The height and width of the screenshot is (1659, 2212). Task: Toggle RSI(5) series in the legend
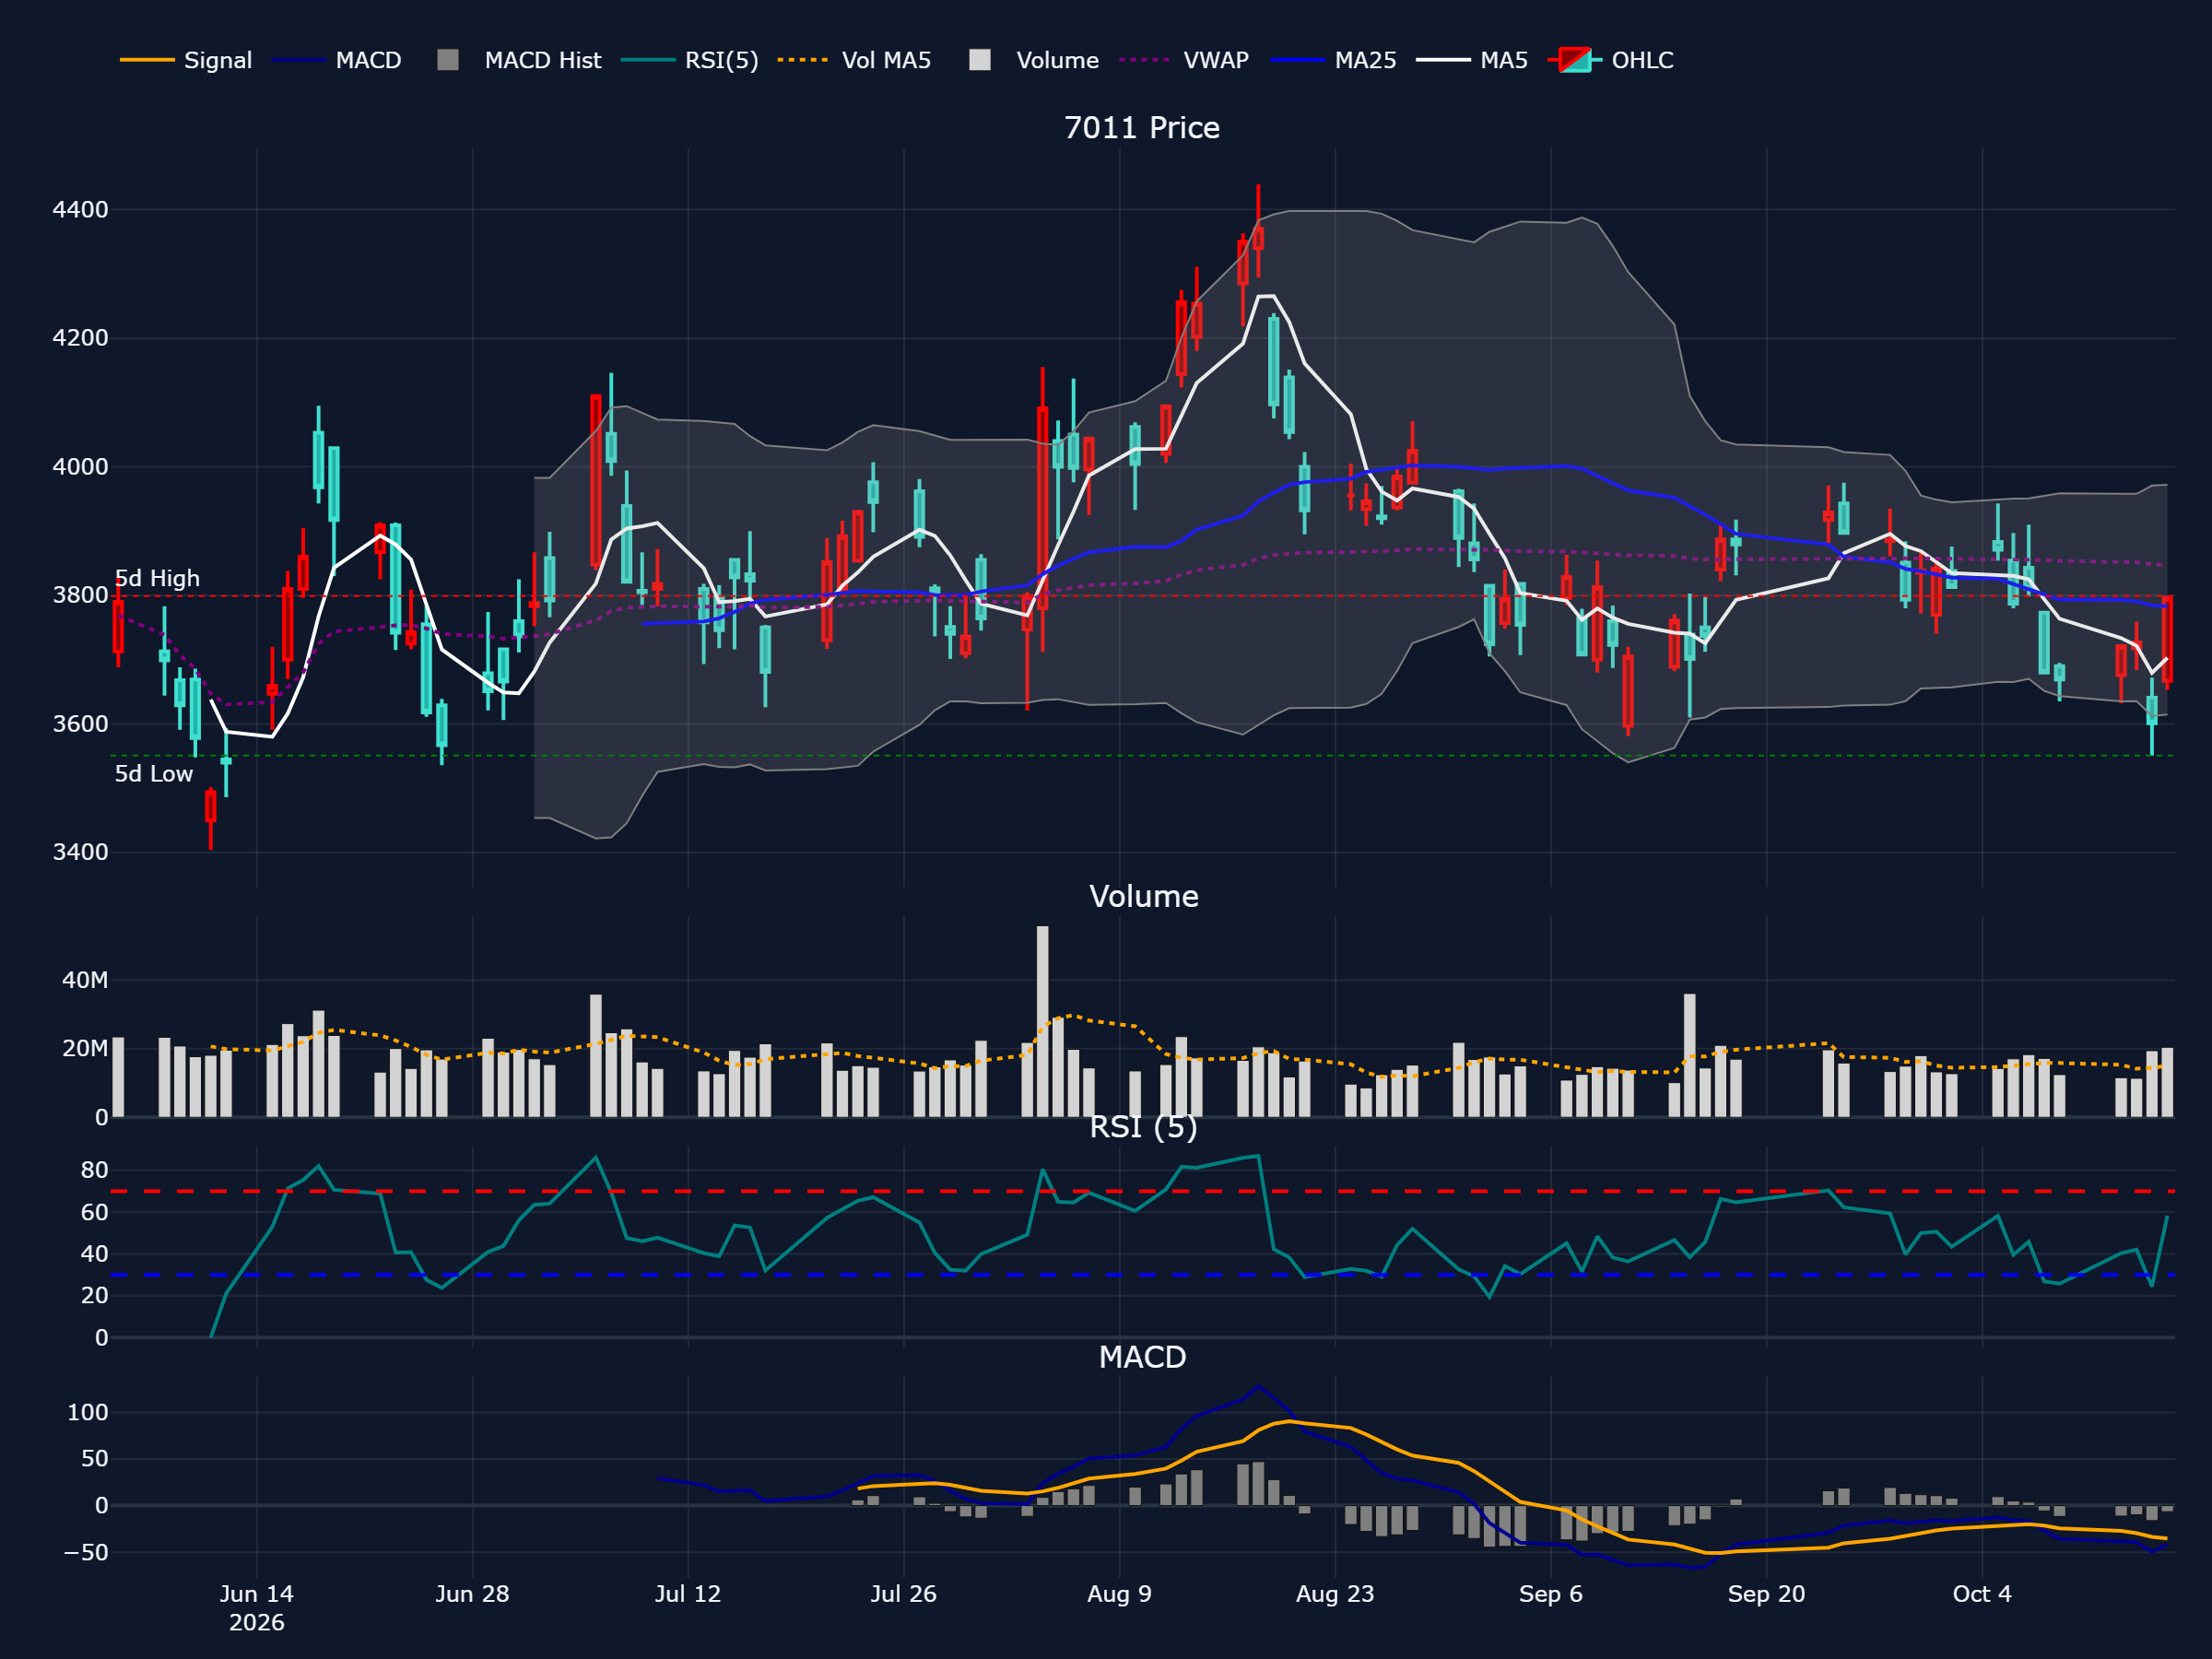689,60
